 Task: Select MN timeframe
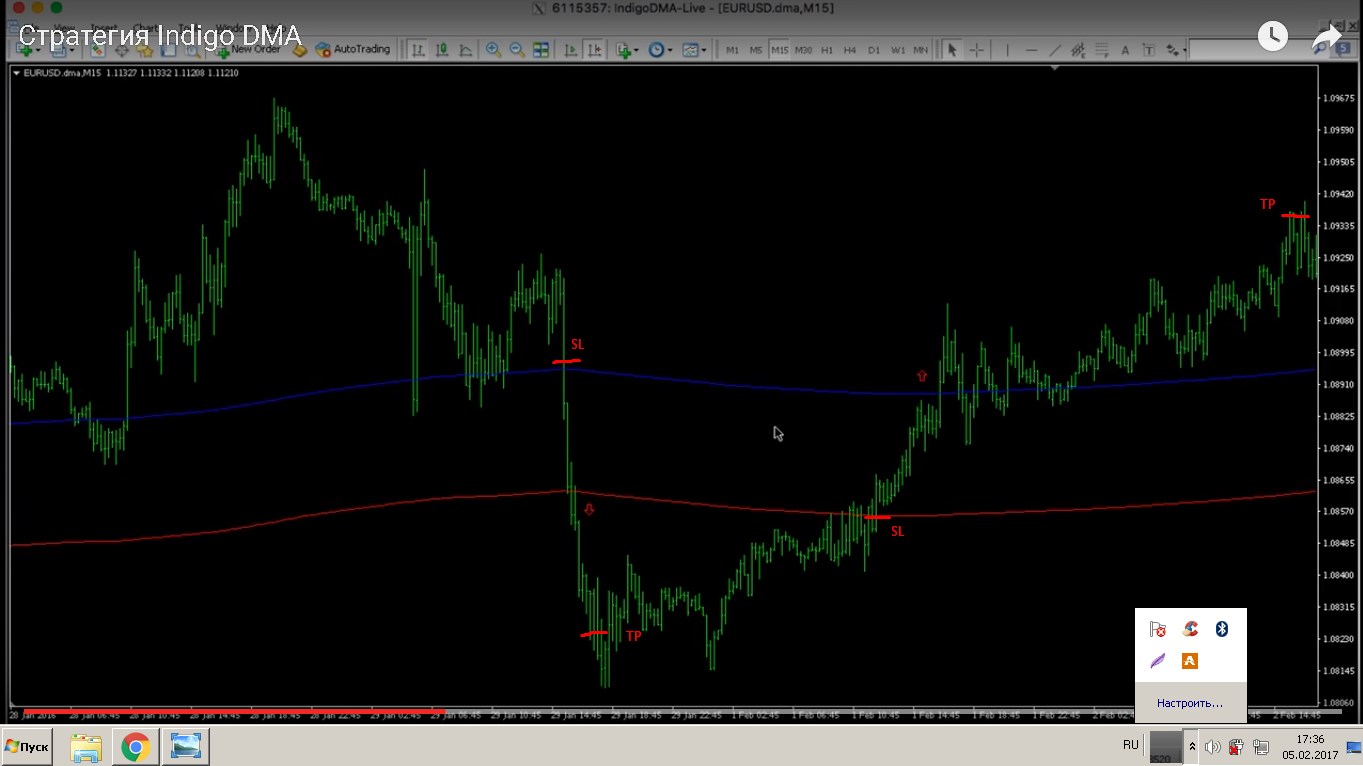921,50
